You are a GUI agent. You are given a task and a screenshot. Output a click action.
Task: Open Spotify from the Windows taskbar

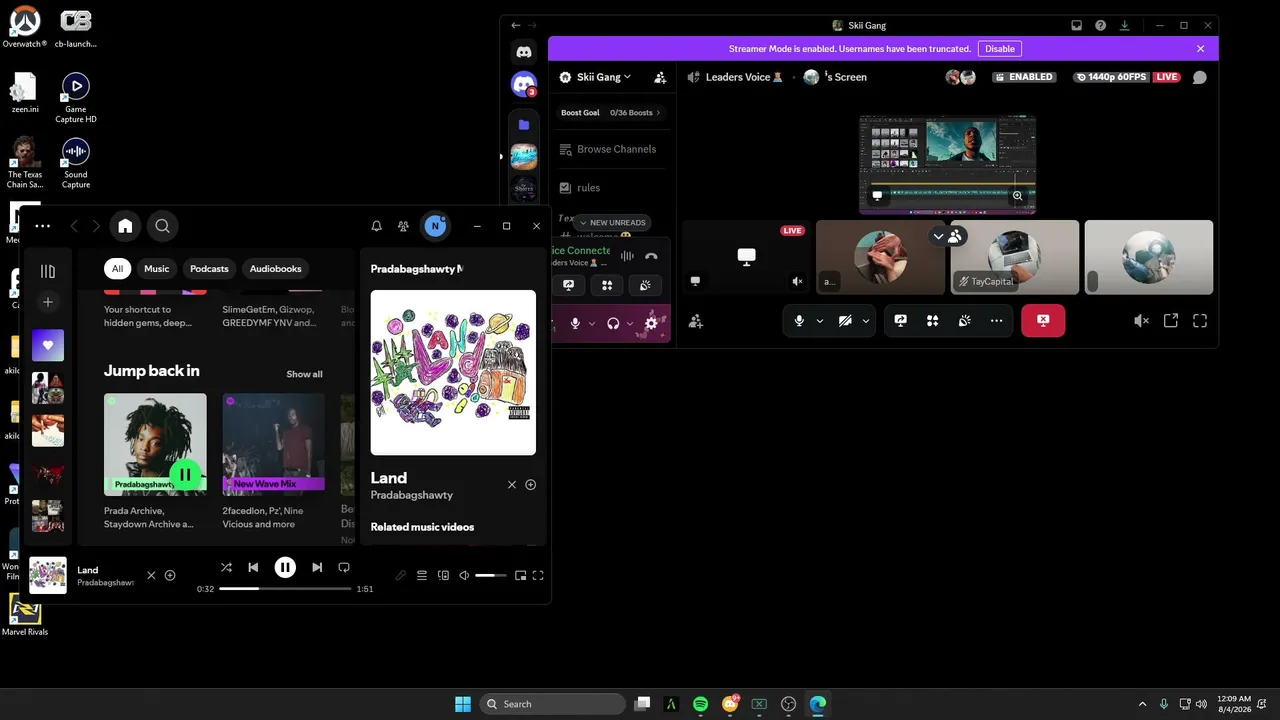[x=700, y=704]
